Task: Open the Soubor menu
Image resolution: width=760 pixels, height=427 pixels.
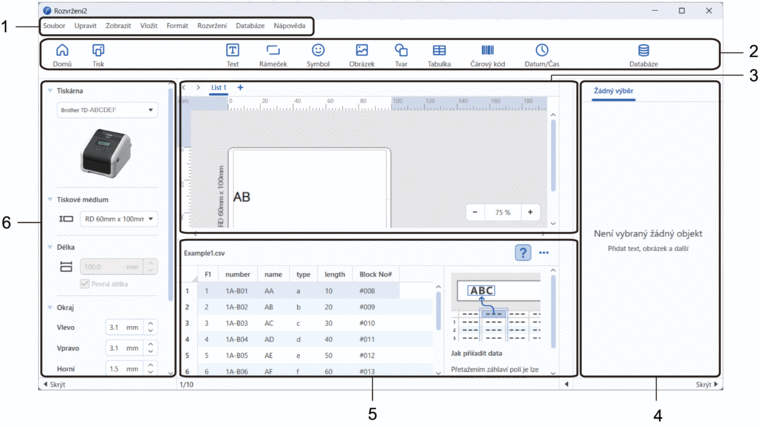Action: click(54, 25)
